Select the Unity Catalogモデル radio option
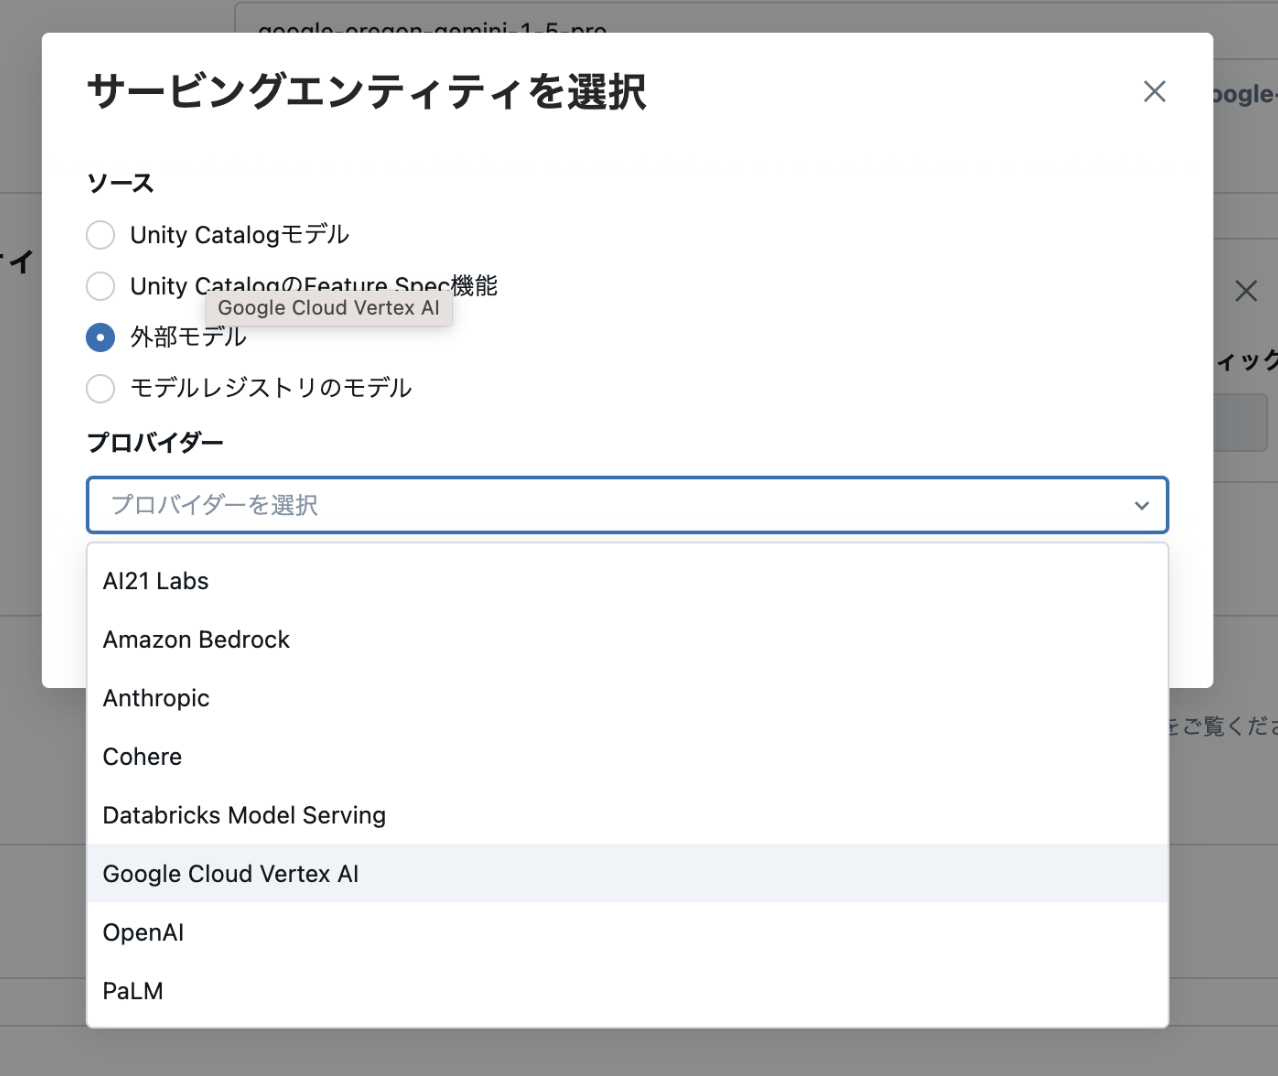Screen dimensions: 1278x1076 tap(100, 235)
